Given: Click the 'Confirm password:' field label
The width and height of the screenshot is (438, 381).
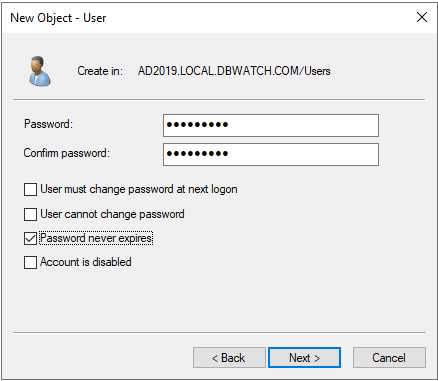Looking at the screenshot, I should pos(67,153).
